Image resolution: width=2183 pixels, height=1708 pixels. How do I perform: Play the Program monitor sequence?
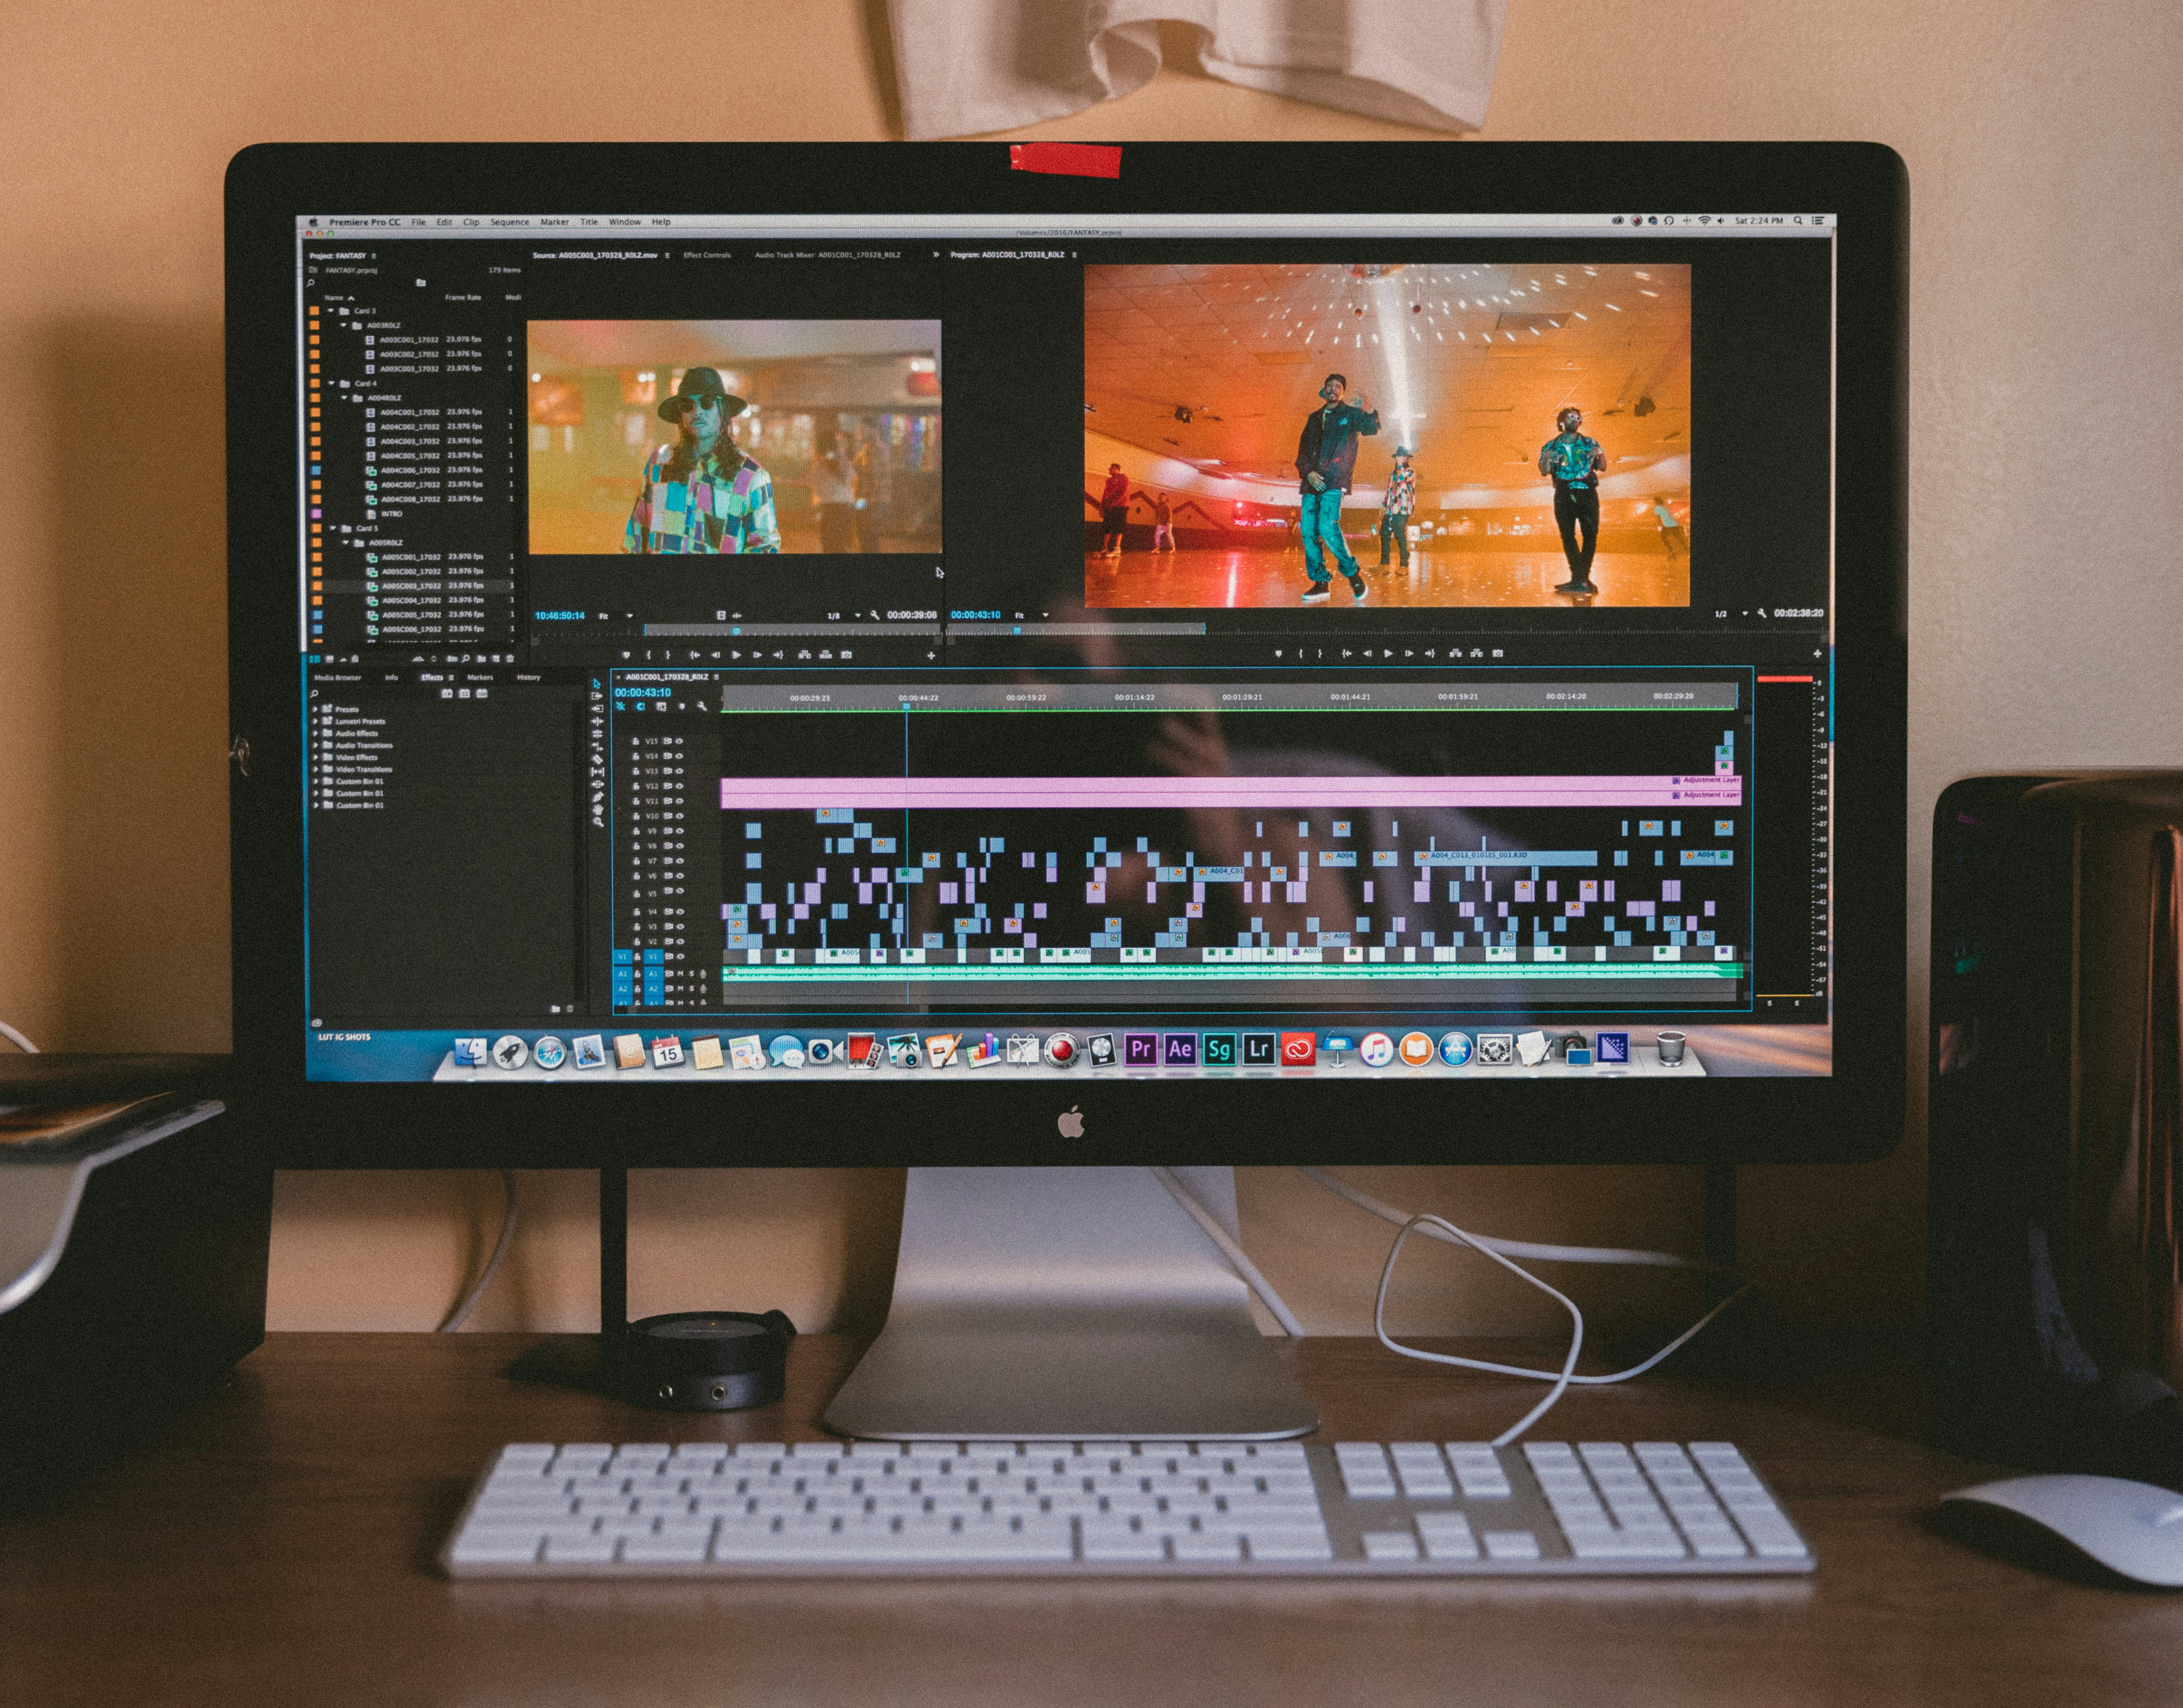point(1388,654)
